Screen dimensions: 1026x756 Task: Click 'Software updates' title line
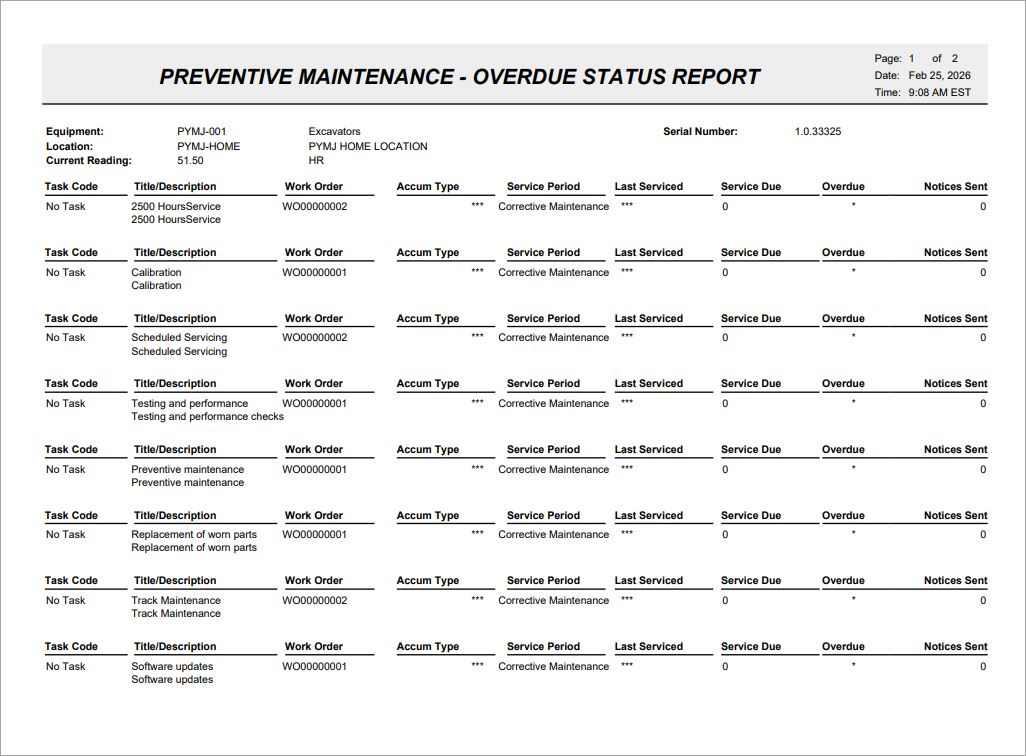(171, 666)
